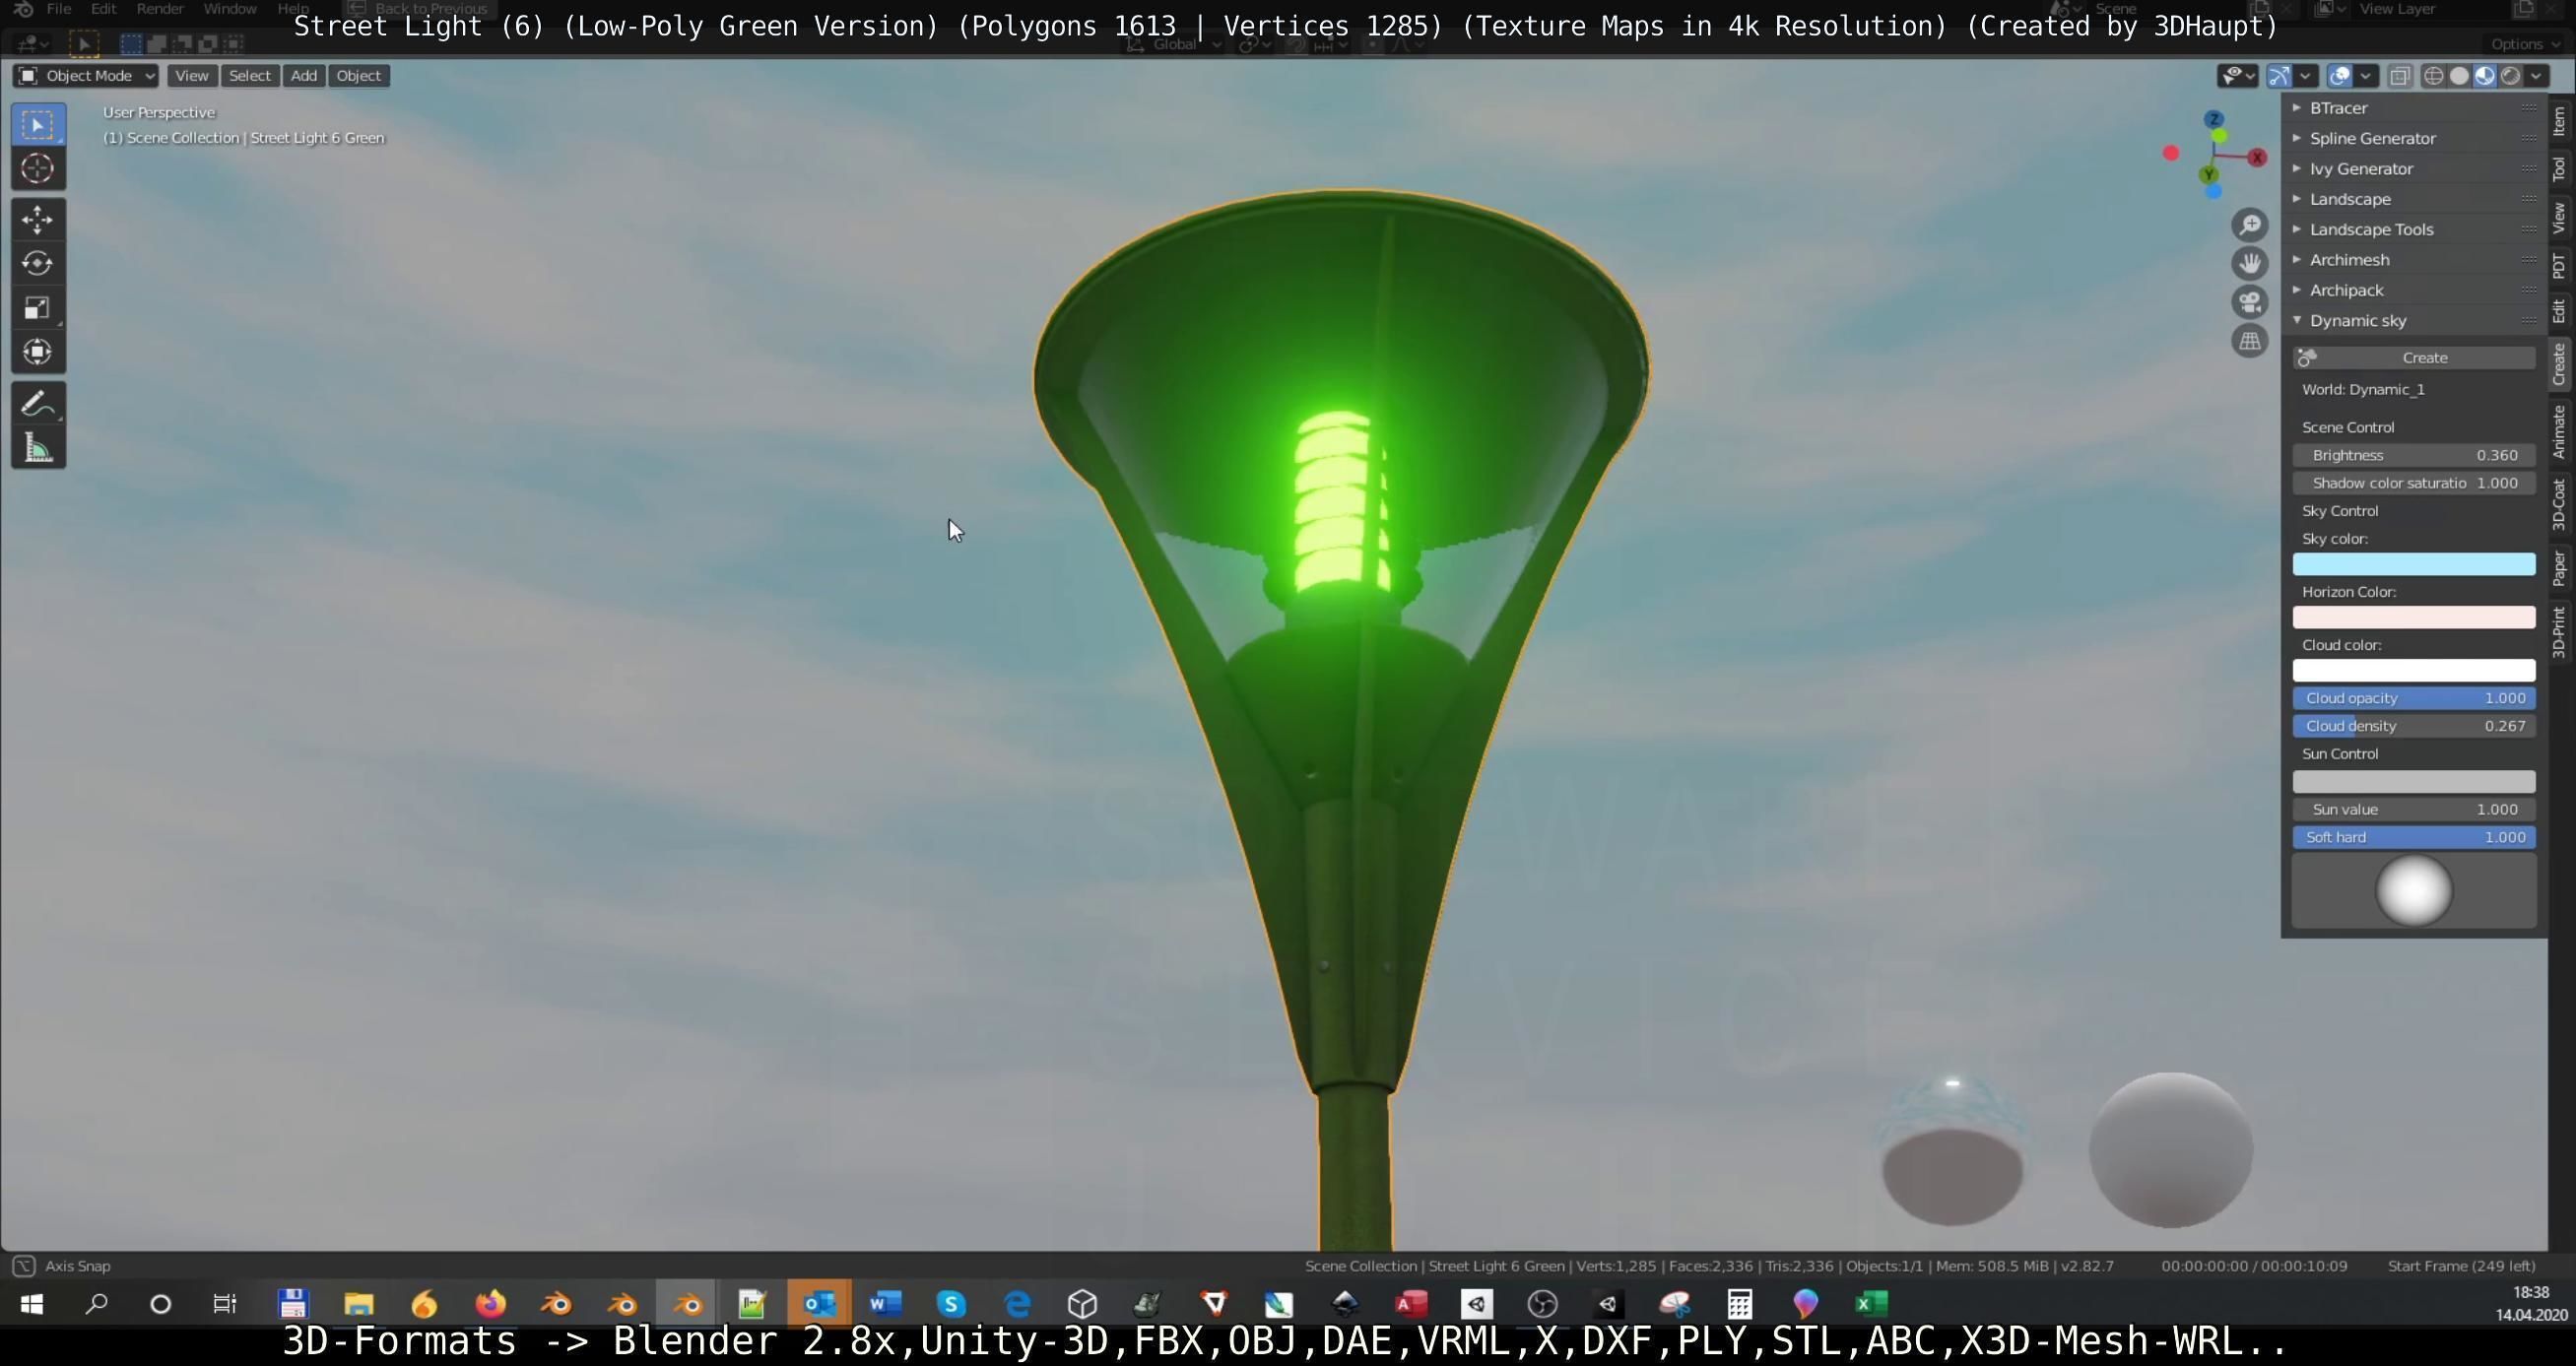
Task: Click the red X axis gizmo
Action: 2257,158
